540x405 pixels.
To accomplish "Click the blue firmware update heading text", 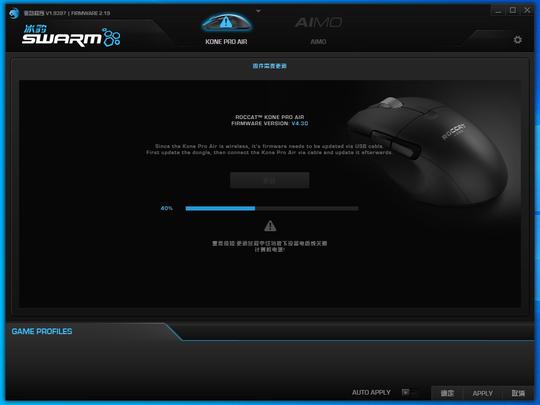I will 270,66.
